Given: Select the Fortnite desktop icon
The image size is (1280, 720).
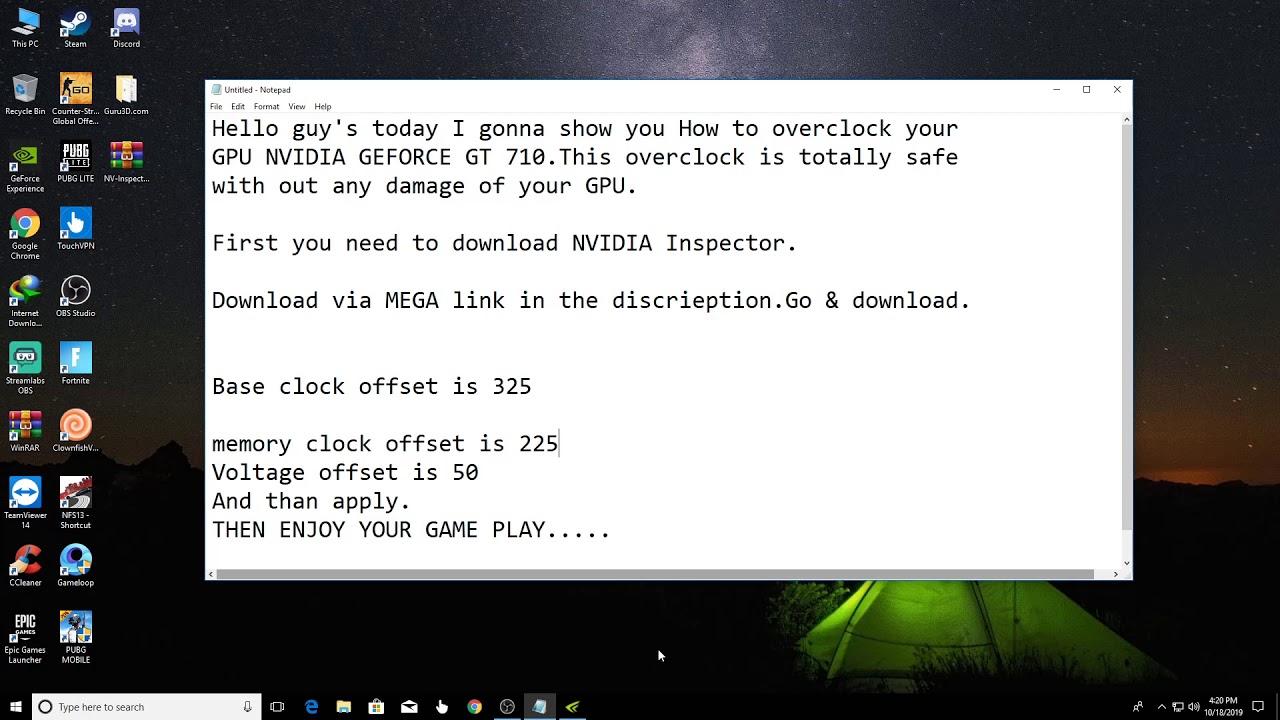Looking at the screenshot, I should click(x=75, y=363).
